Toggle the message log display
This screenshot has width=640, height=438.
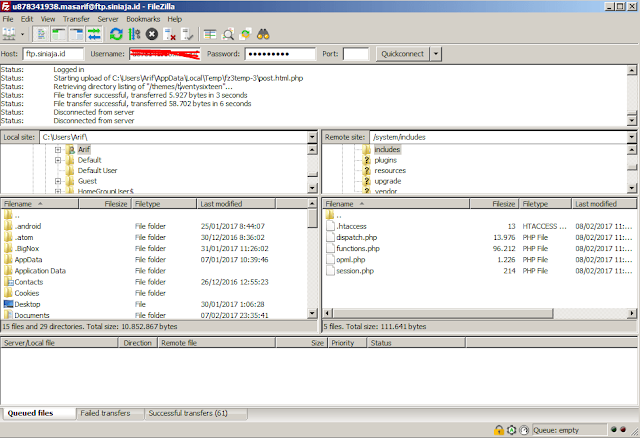pyautogui.click(x=41, y=34)
